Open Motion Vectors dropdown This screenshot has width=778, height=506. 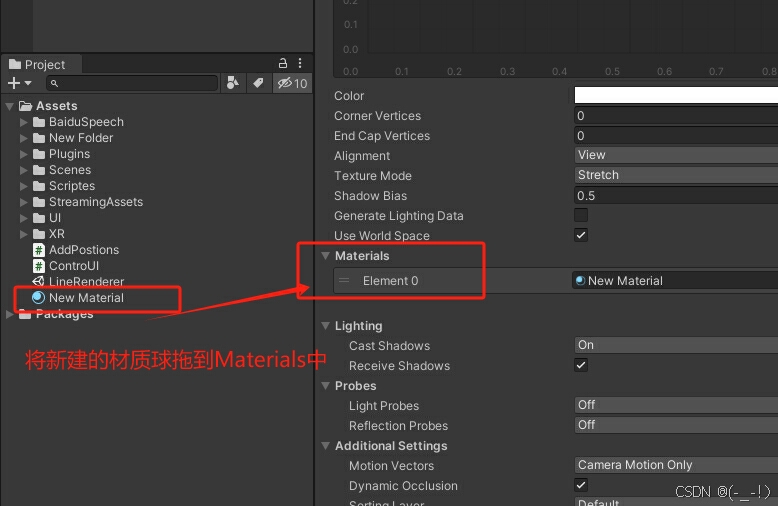coord(676,465)
